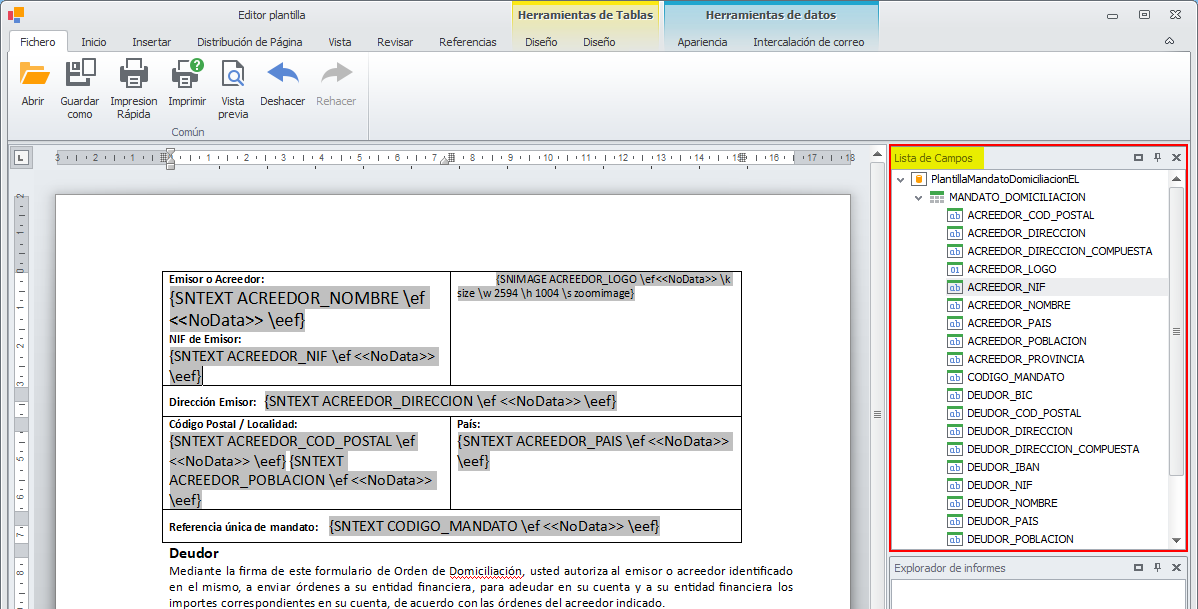Open the Distribución de Página tab
Viewport: 1198px width, 609px height.
[x=249, y=42]
